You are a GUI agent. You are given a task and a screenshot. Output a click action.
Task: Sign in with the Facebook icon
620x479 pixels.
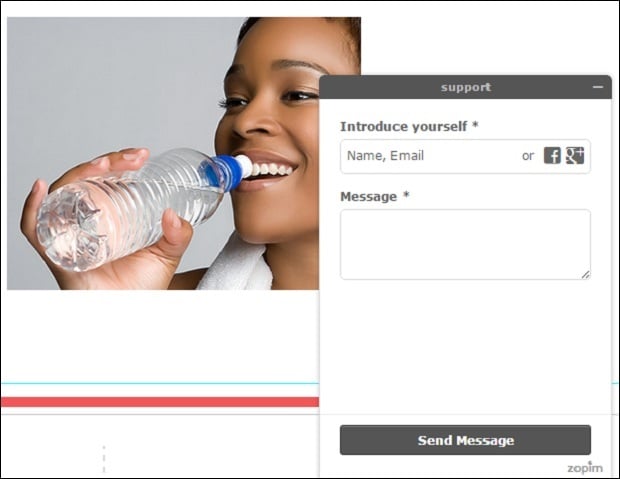click(552, 155)
